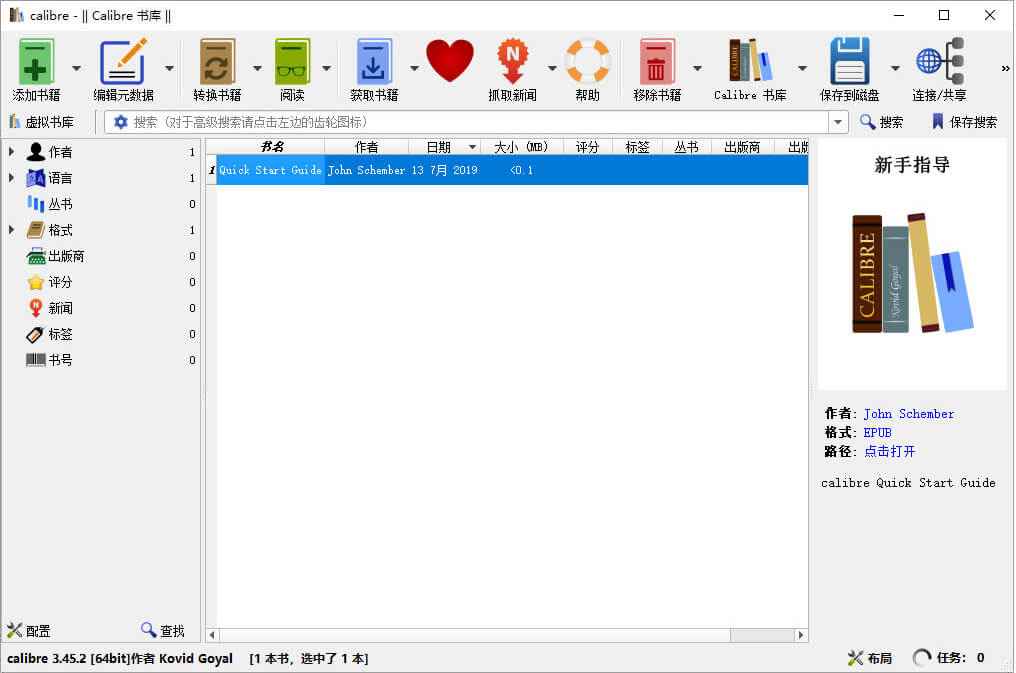This screenshot has width=1016, height=673.
Task: Expand the 作者 (Authors) category
Action: [10, 152]
